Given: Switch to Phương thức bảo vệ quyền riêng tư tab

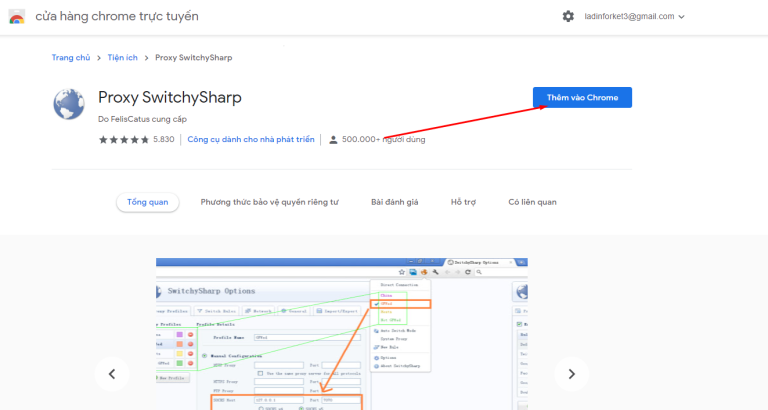Looking at the screenshot, I should (x=269, y=202).
